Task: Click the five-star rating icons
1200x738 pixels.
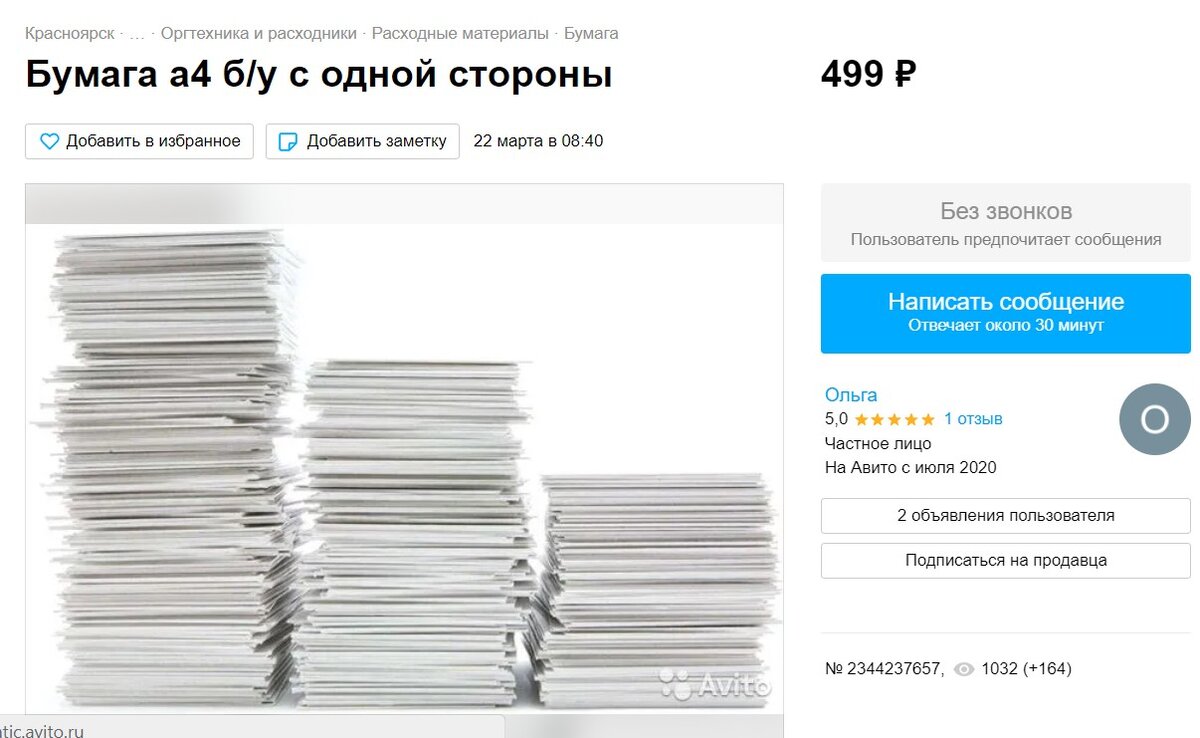Action: [x=895, y=419]
